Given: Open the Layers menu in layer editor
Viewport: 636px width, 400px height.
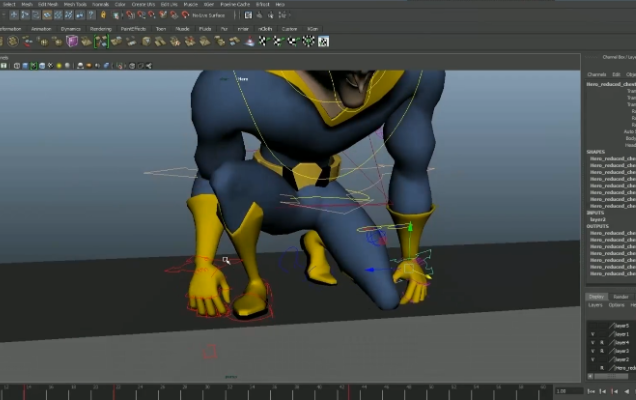Looking at the screenshot, I should coord(596,305).
